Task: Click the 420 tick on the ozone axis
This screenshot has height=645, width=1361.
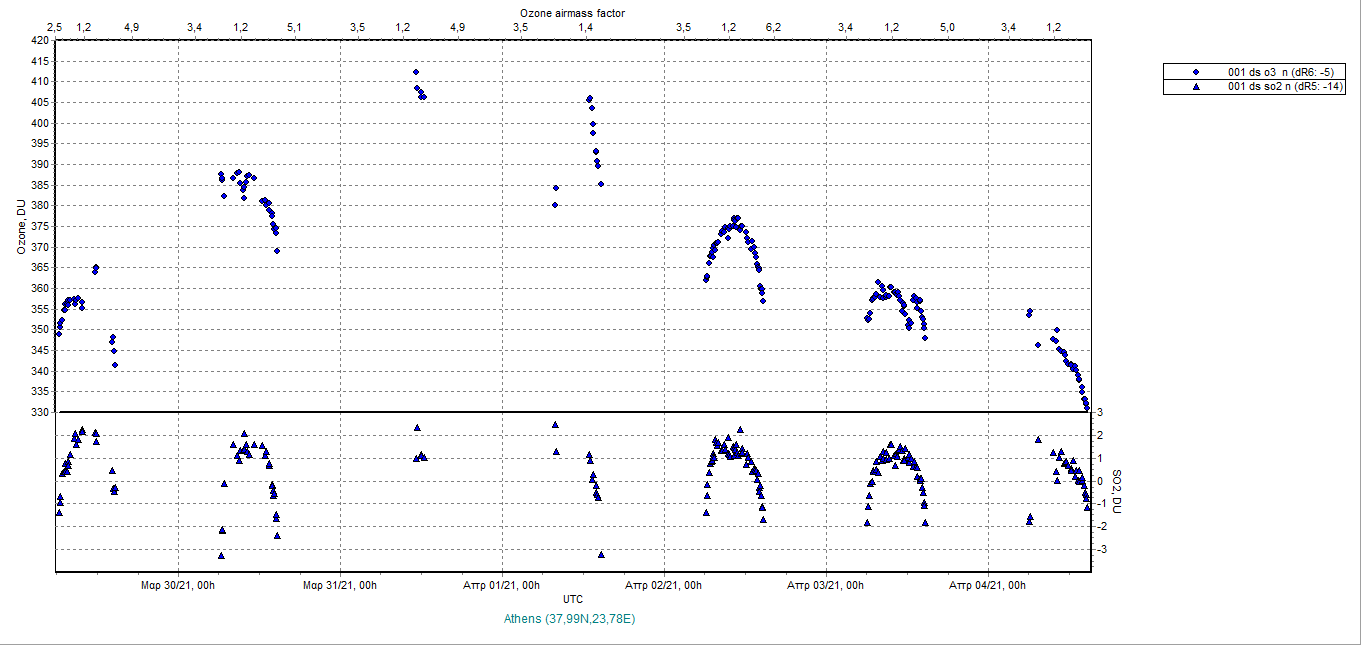Action: (x=40, y=41)
